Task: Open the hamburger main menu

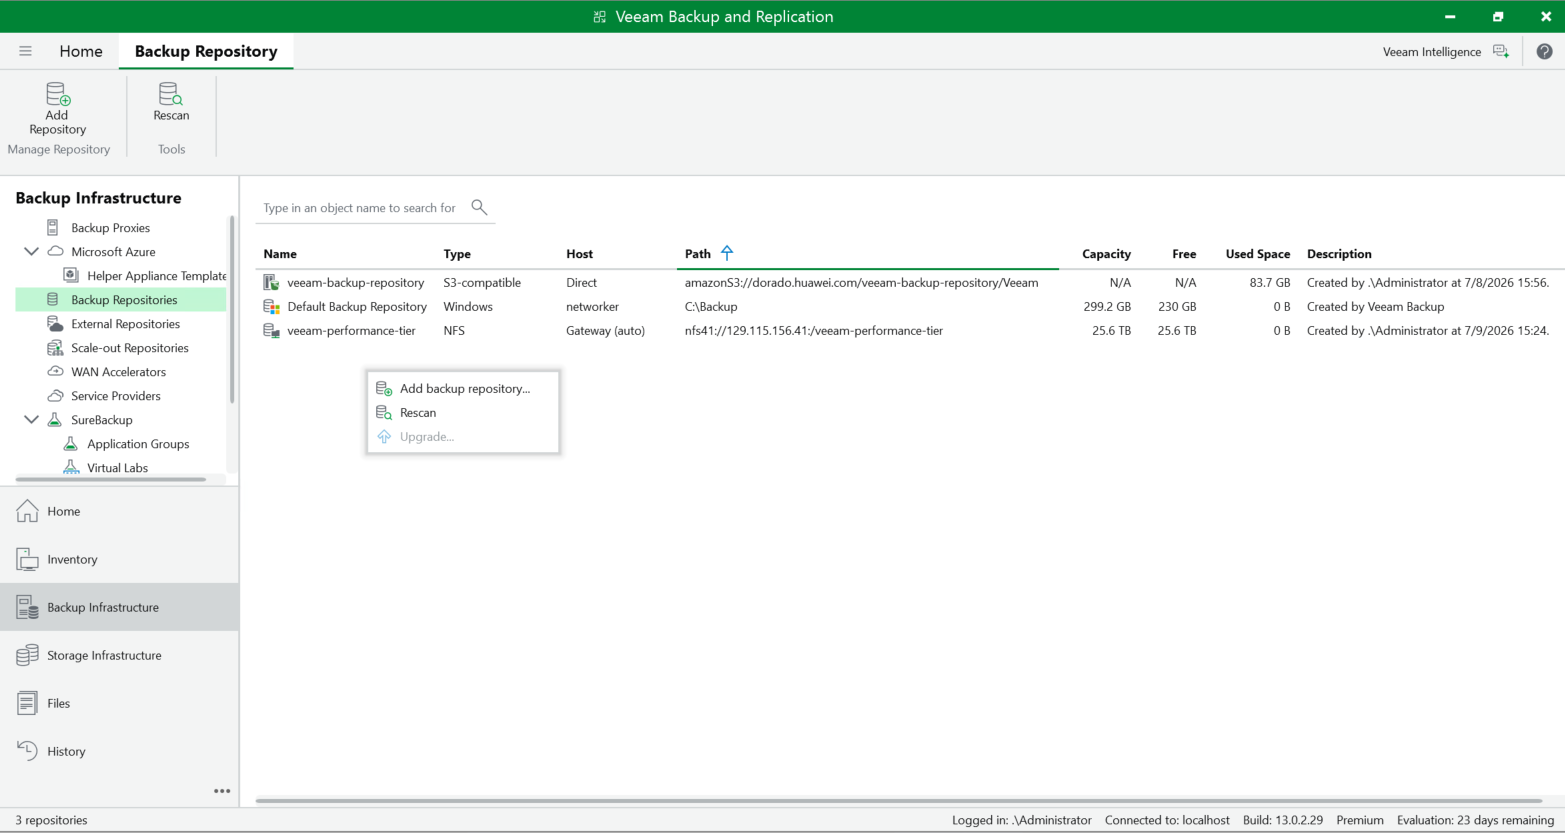Action: 26,51
